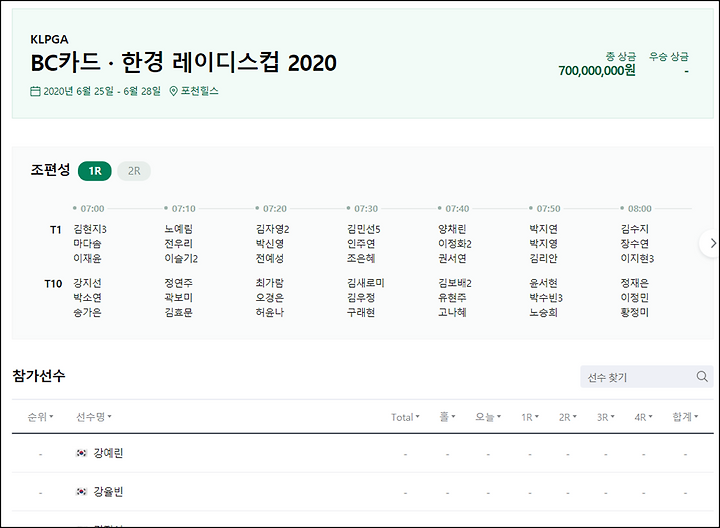Click the 07:30 tee time marker
720x528 pixels.
click(x=362, y=208)
